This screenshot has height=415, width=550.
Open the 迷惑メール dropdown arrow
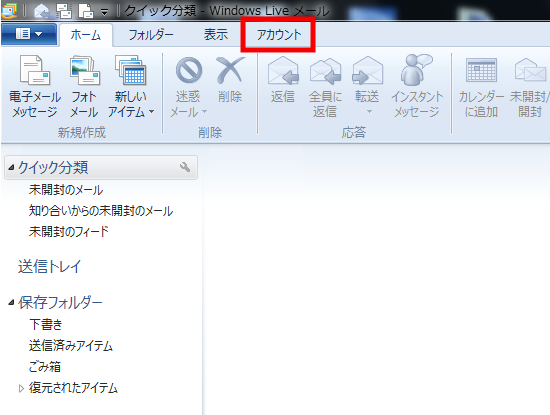205,112
